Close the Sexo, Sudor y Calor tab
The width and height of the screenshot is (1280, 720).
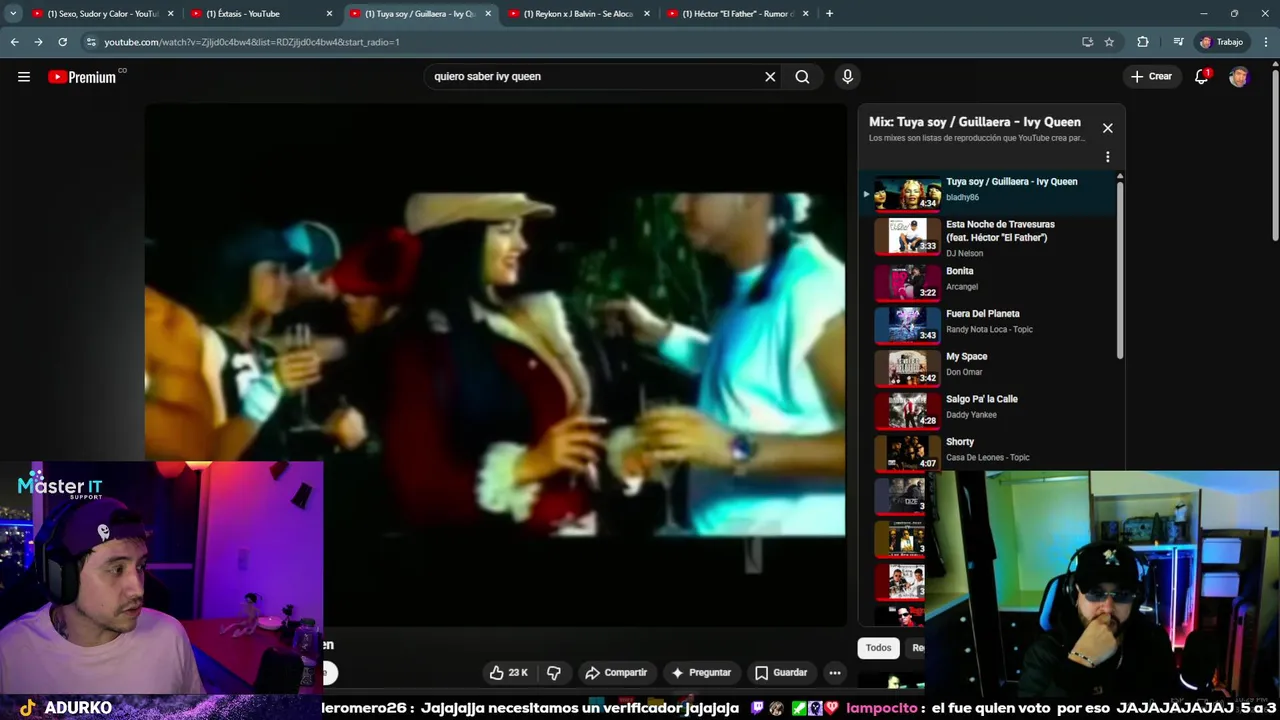click(x=170, y=14)
